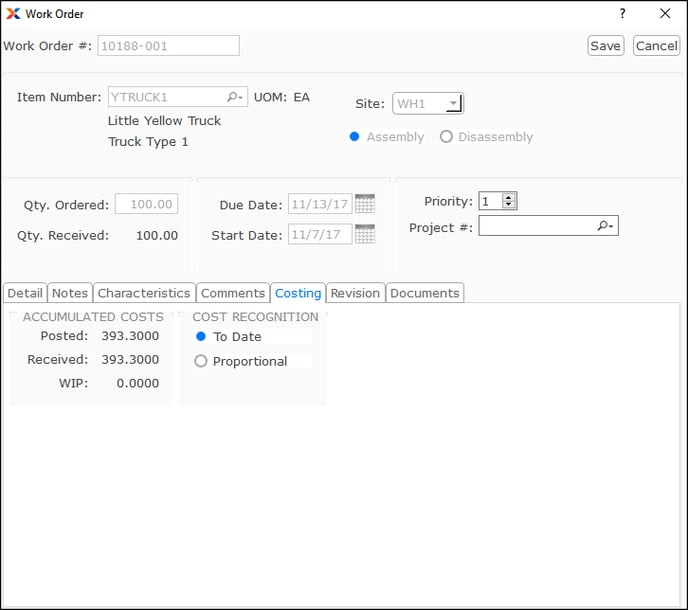Click the Help question mark icon
This screenshot has width=688, height=610.
click(x=622, y=14)
